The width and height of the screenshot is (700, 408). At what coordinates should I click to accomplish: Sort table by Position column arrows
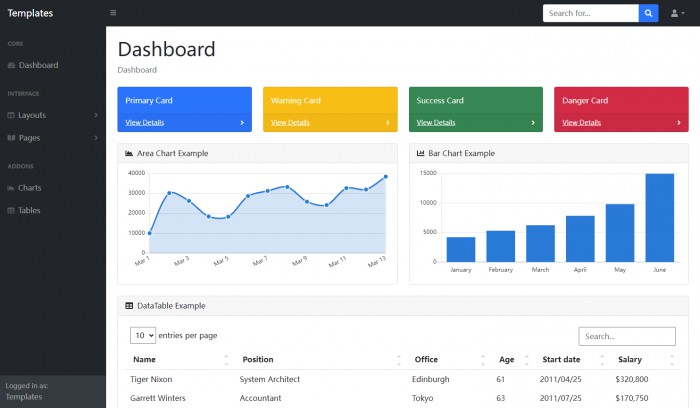[399, 360]
